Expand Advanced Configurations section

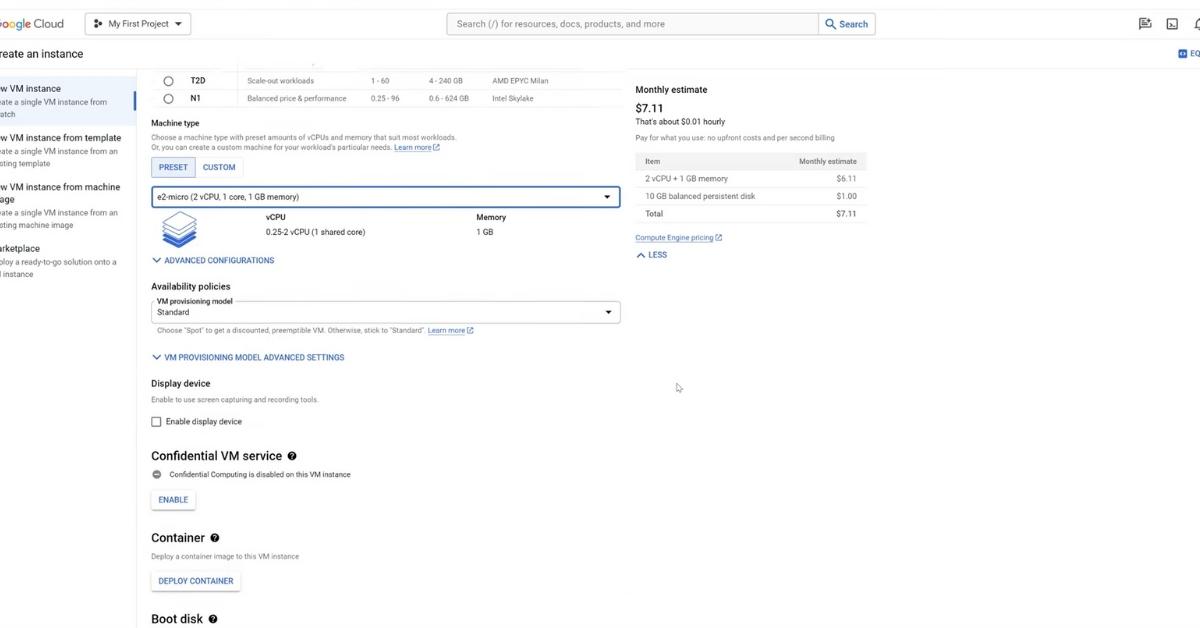[x=213, y=261]
